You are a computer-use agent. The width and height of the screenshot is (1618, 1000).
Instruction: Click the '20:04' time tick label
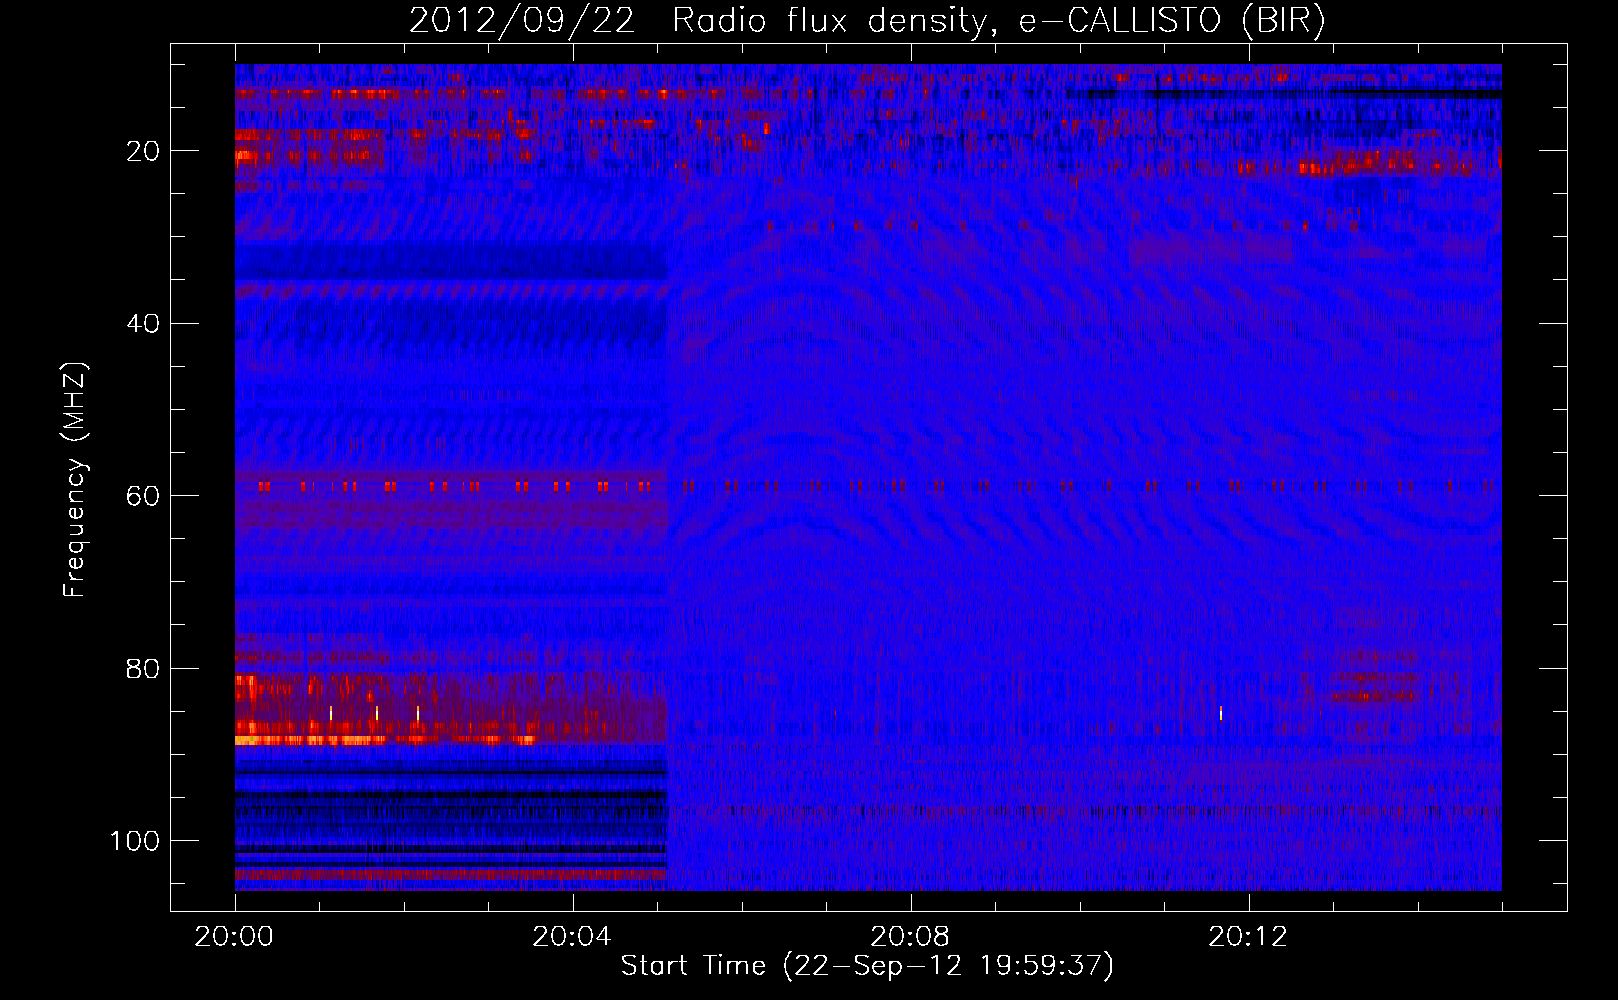[572, 937]
